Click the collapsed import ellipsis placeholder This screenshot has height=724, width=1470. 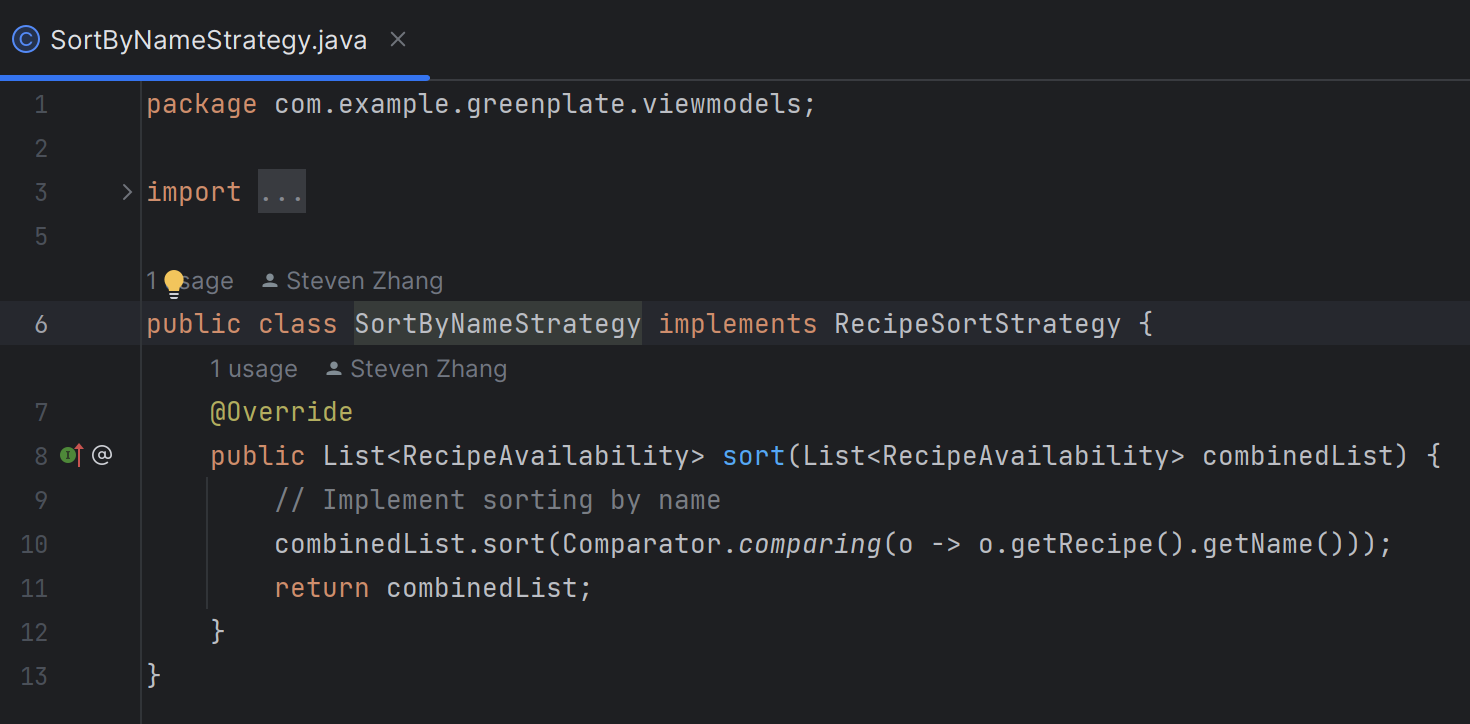point(282,192)
